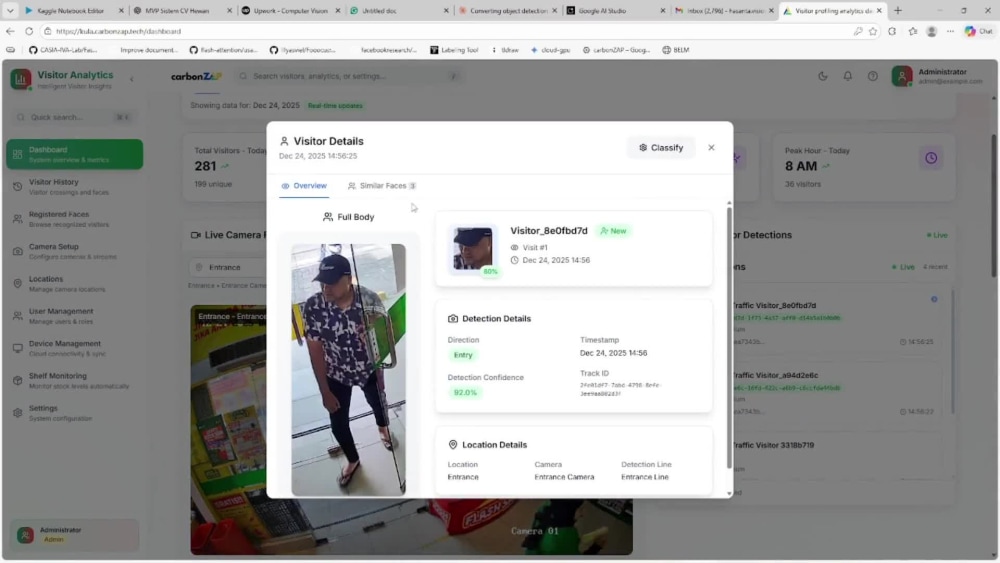The width and height of the screenshot is (1000, 563).
Task: Click the Registered Faces people icon
Action: coord(17,219)
